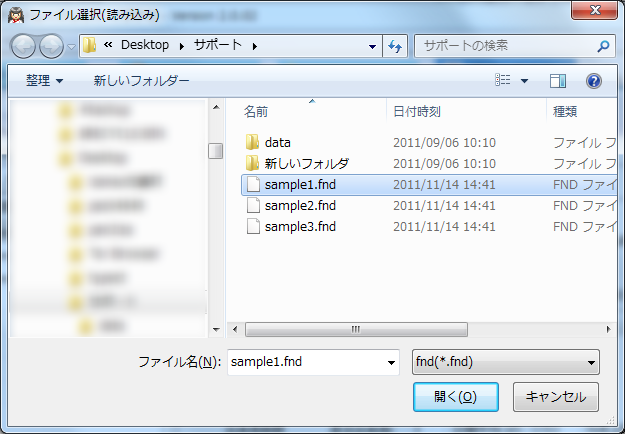Click the horizontal scrollbar thumb
The image size is (625, 434).
point(356,330)
